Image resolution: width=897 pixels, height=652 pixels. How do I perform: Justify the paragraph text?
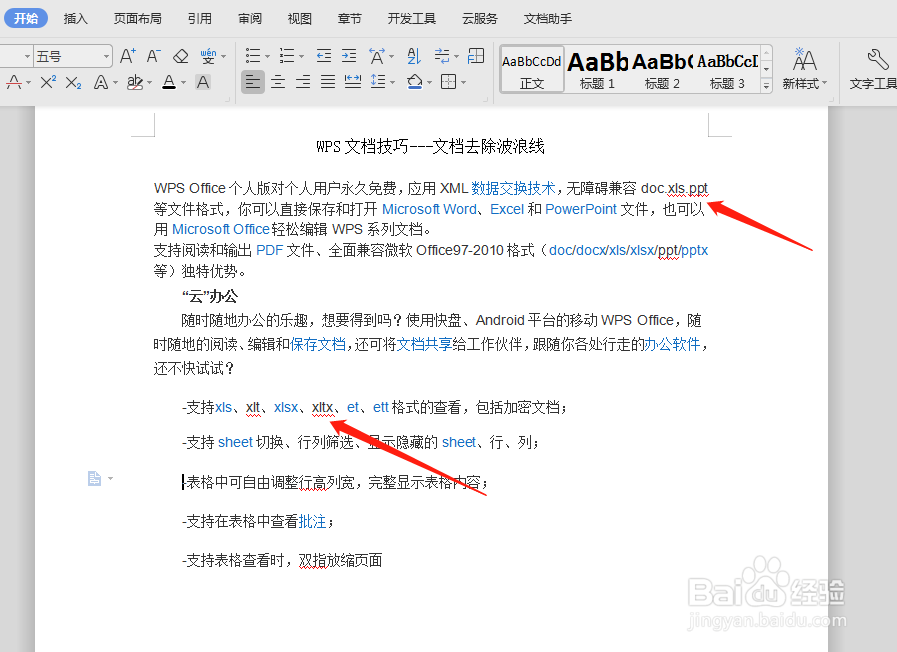coord(328,82)
